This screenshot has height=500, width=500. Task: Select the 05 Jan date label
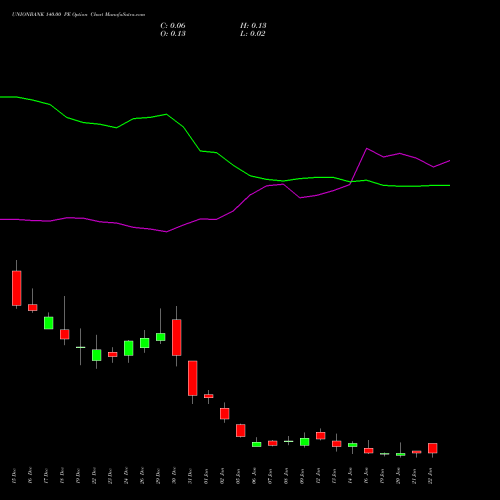click(x=238, y=476)
